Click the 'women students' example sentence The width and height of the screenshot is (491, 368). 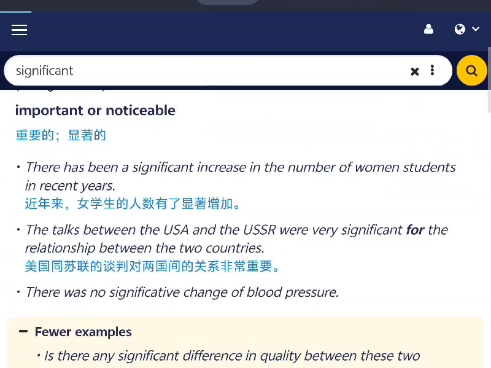(x=240, y=176)
